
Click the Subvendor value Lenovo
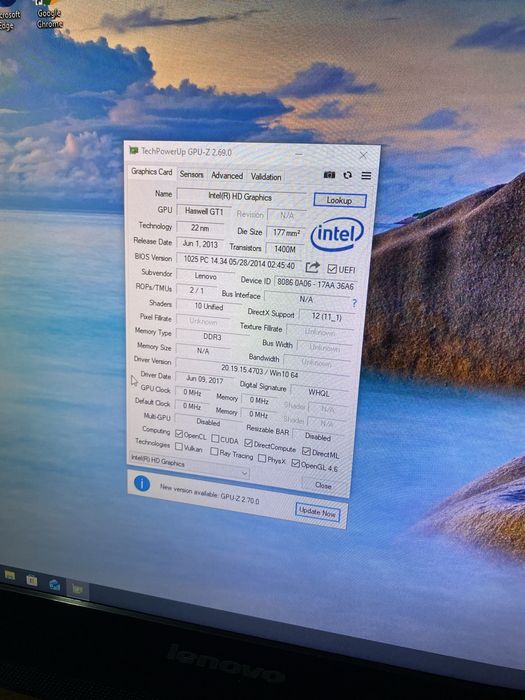[205, 276]
